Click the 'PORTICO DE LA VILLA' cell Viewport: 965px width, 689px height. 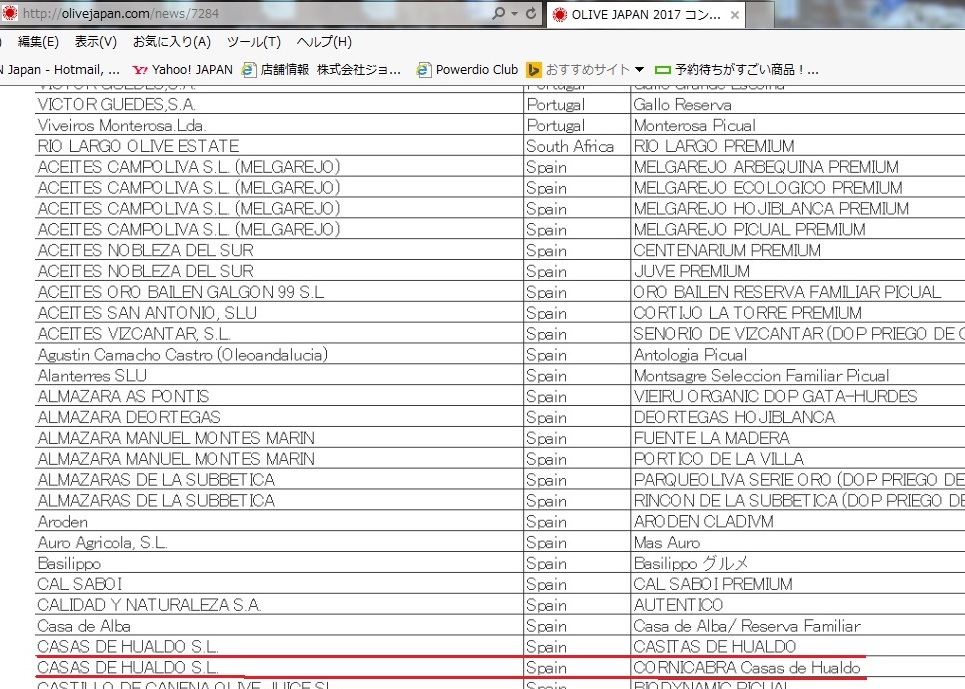(798, 460)
